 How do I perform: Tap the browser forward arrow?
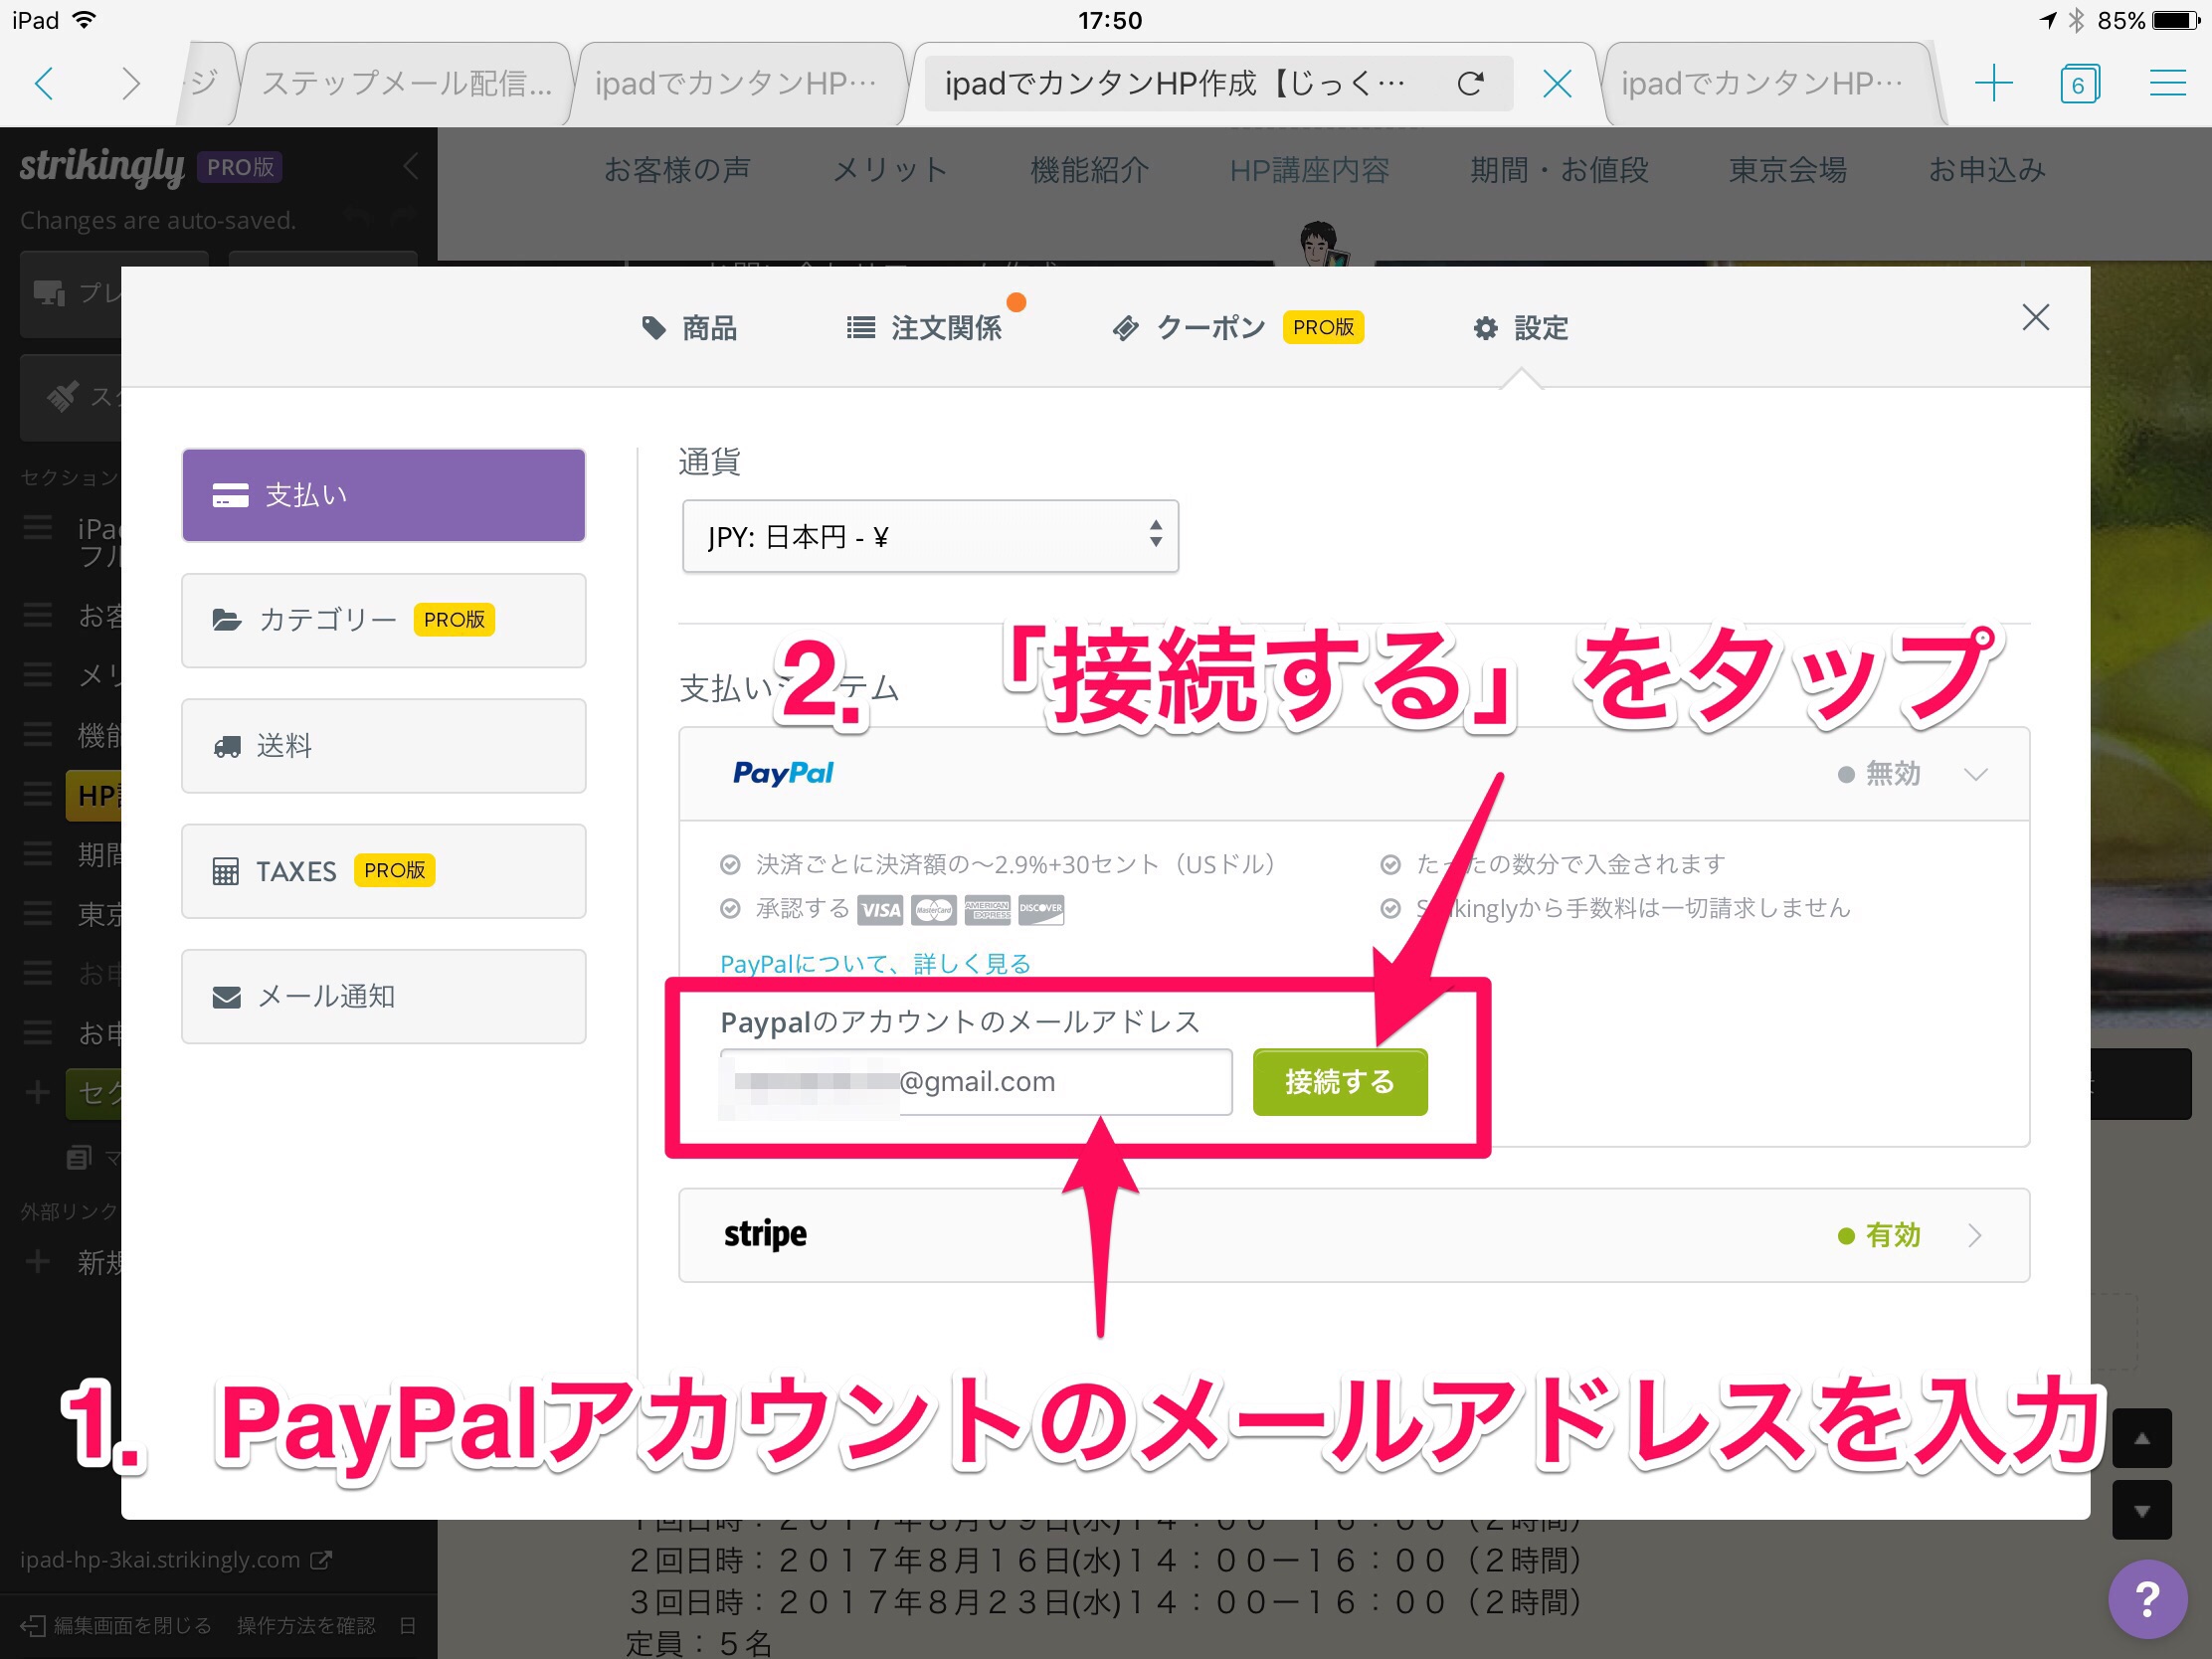130,83
